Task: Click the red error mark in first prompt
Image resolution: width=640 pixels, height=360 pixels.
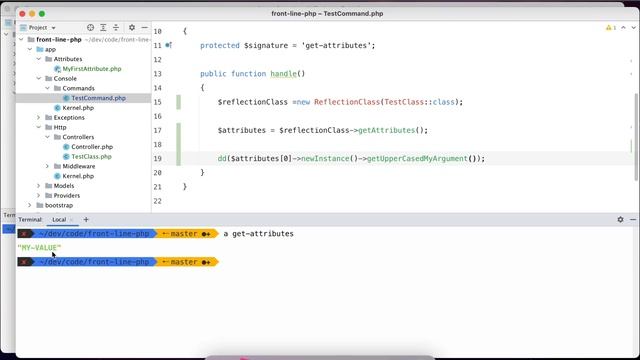Action: point(24,234)
